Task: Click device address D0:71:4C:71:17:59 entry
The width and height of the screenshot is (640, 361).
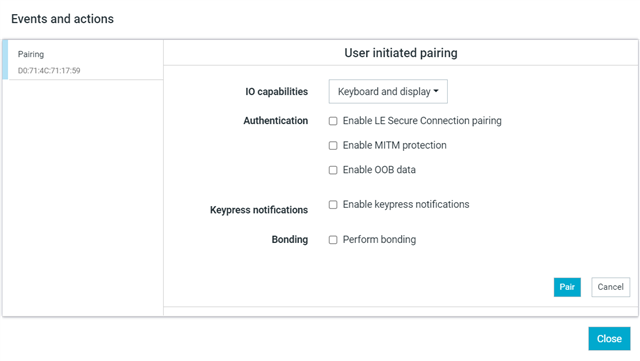Action: tap(49, 71)
